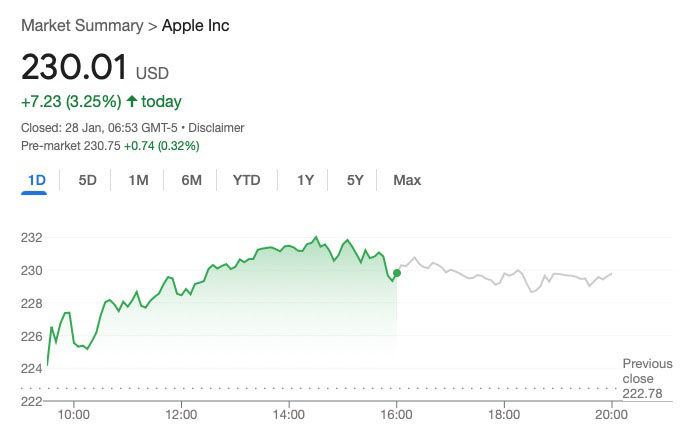Click the green closing-price dot on chart
This screenshot has height=438, width=691.
pyautogui.click(x=397, y=271)
